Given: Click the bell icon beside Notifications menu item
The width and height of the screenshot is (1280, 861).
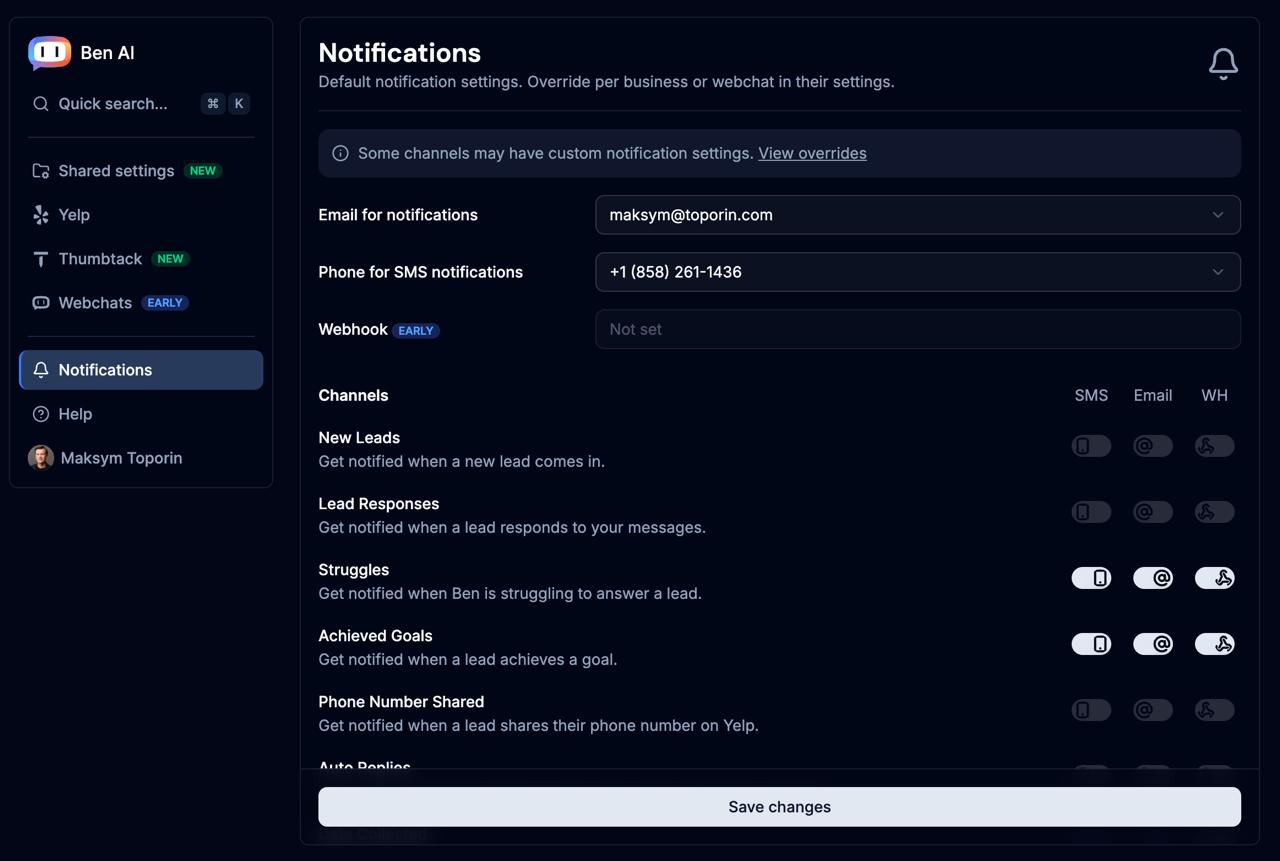Looking at the screenshot, I should pyautogui.click(x=41, y=370).
